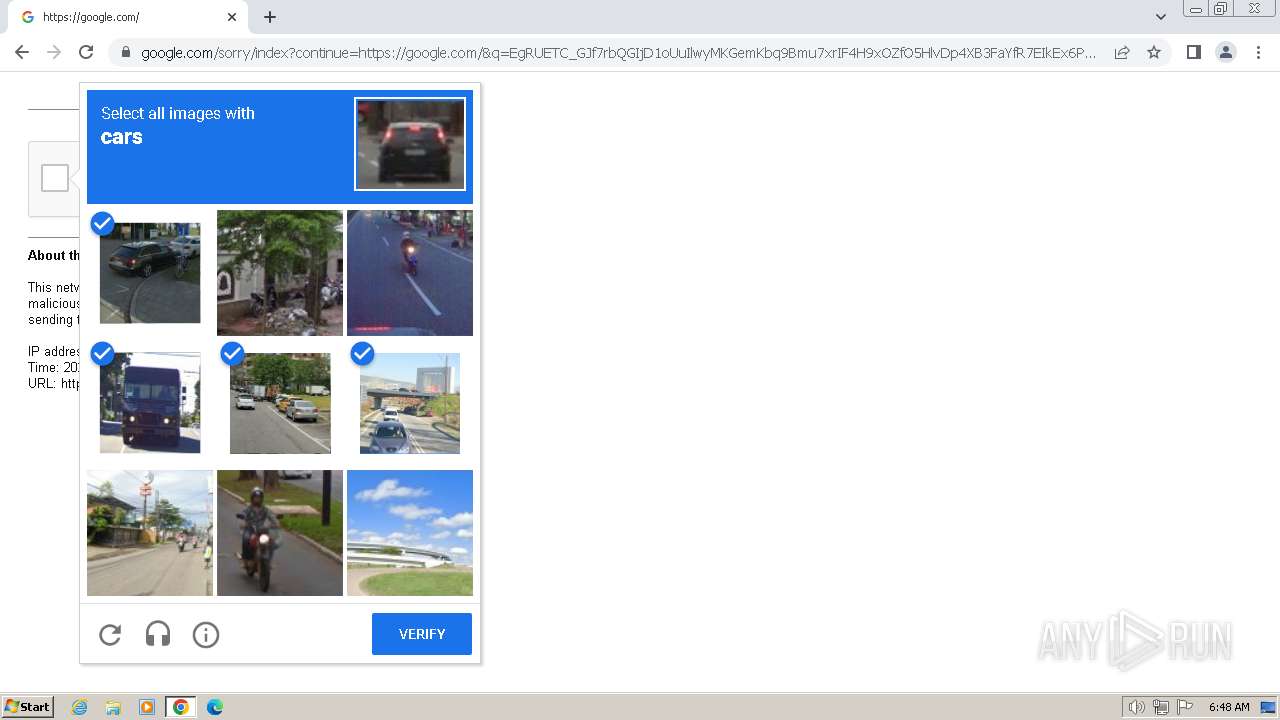1280x720 pixels.
Task: Get an audio challenge via headphones icon
Action: 158,635
